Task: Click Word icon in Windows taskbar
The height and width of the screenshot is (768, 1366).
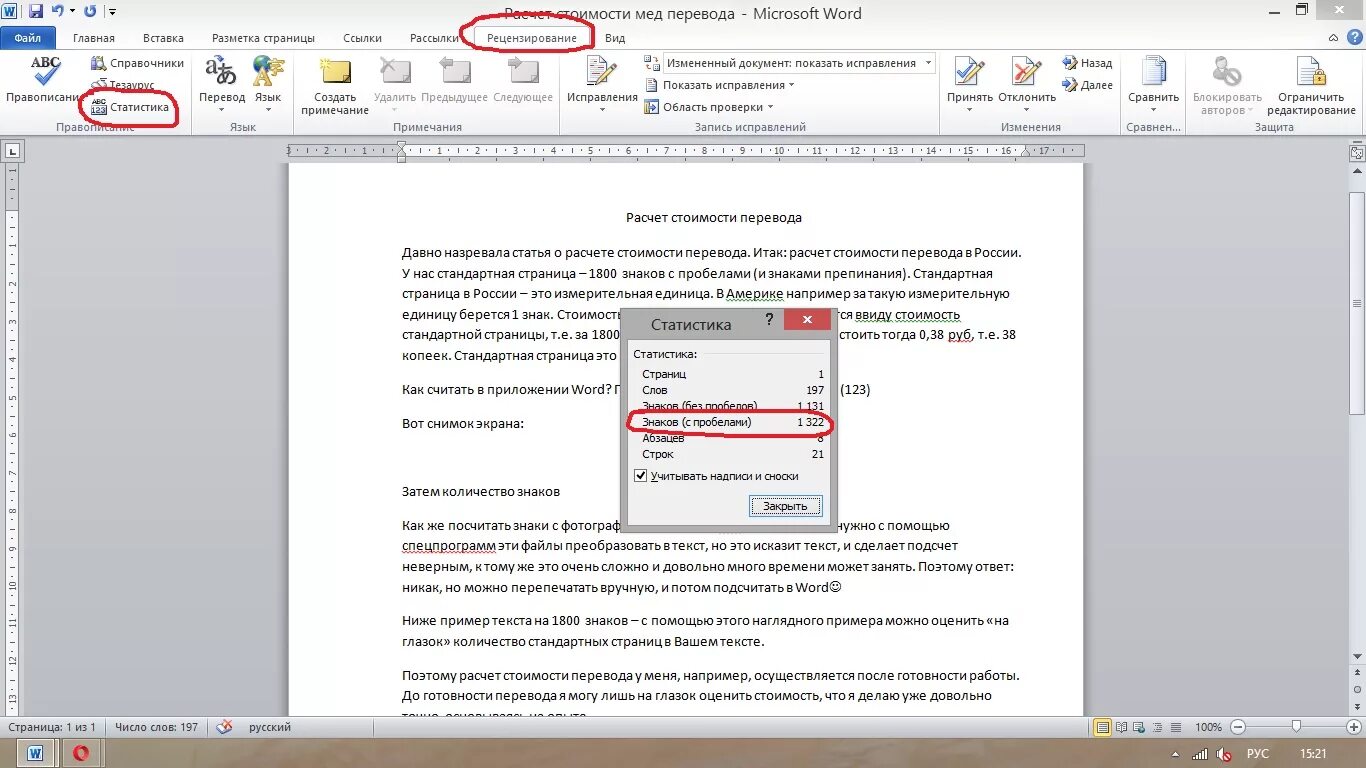Action: pyautogui.click(x=34, y=752)
